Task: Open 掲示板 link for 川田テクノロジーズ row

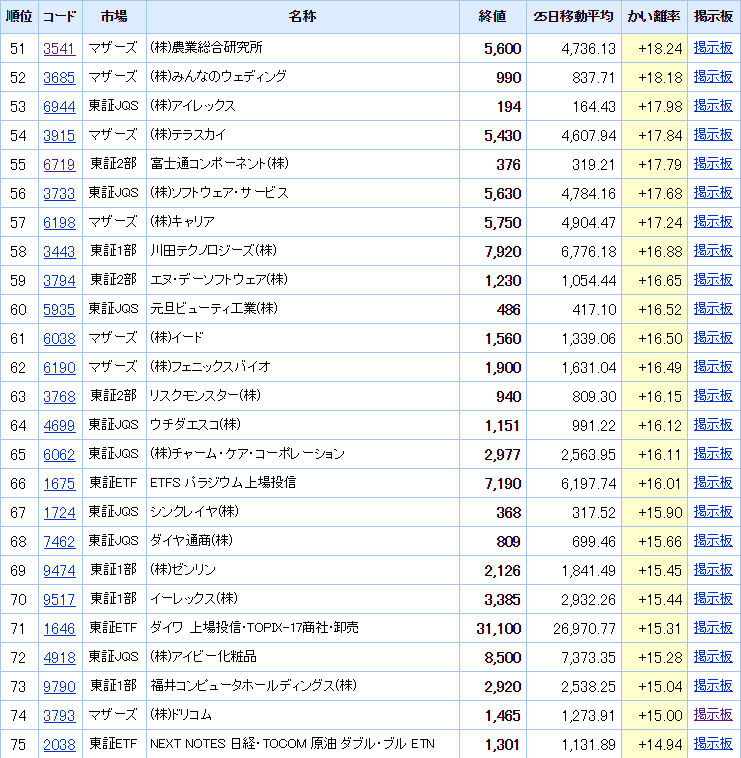Action: (713, 251)
